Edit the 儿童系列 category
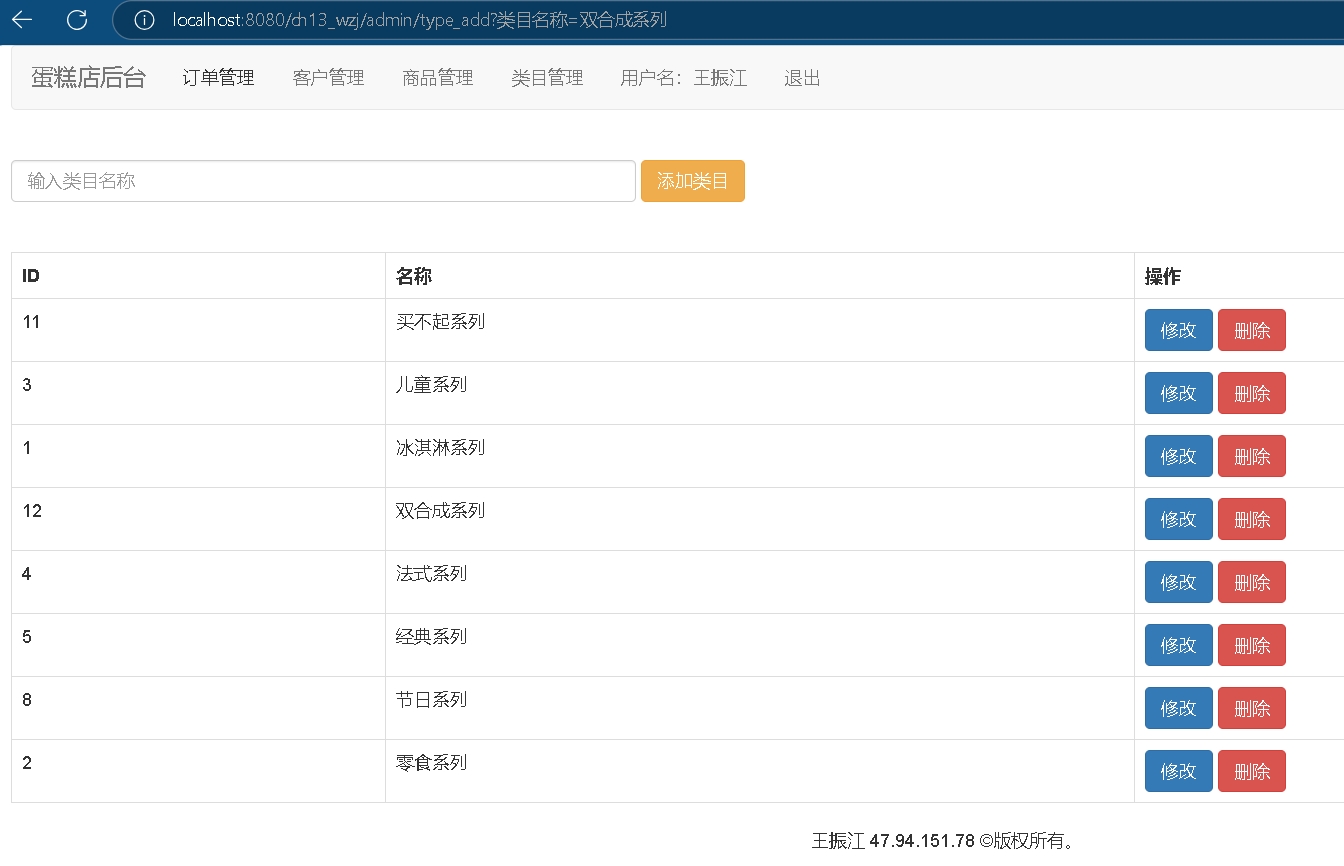The image size is (1344, 866). tap(1178, 393)
